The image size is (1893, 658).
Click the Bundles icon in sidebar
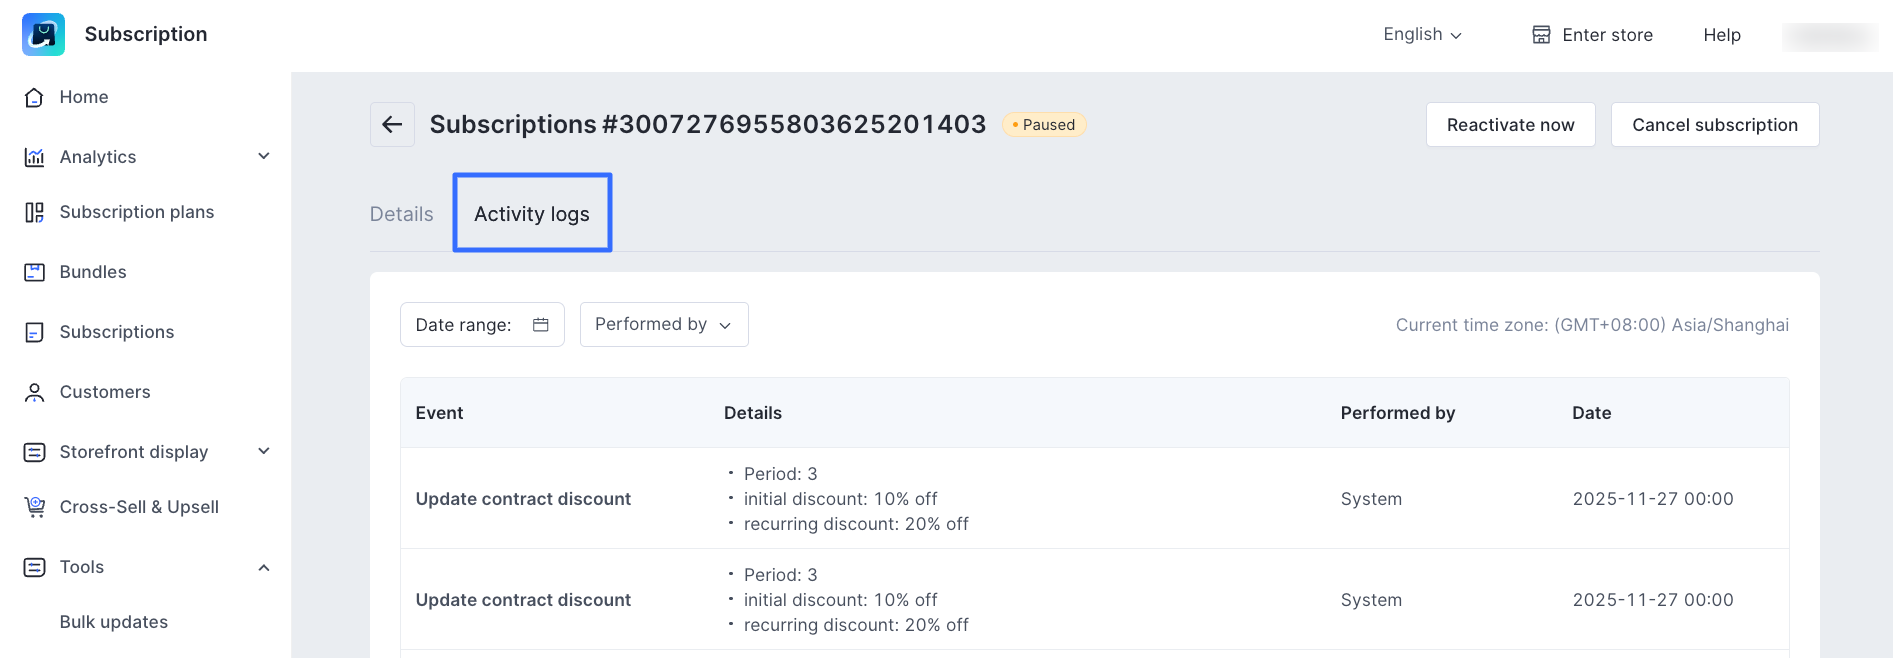click(34, 272)
